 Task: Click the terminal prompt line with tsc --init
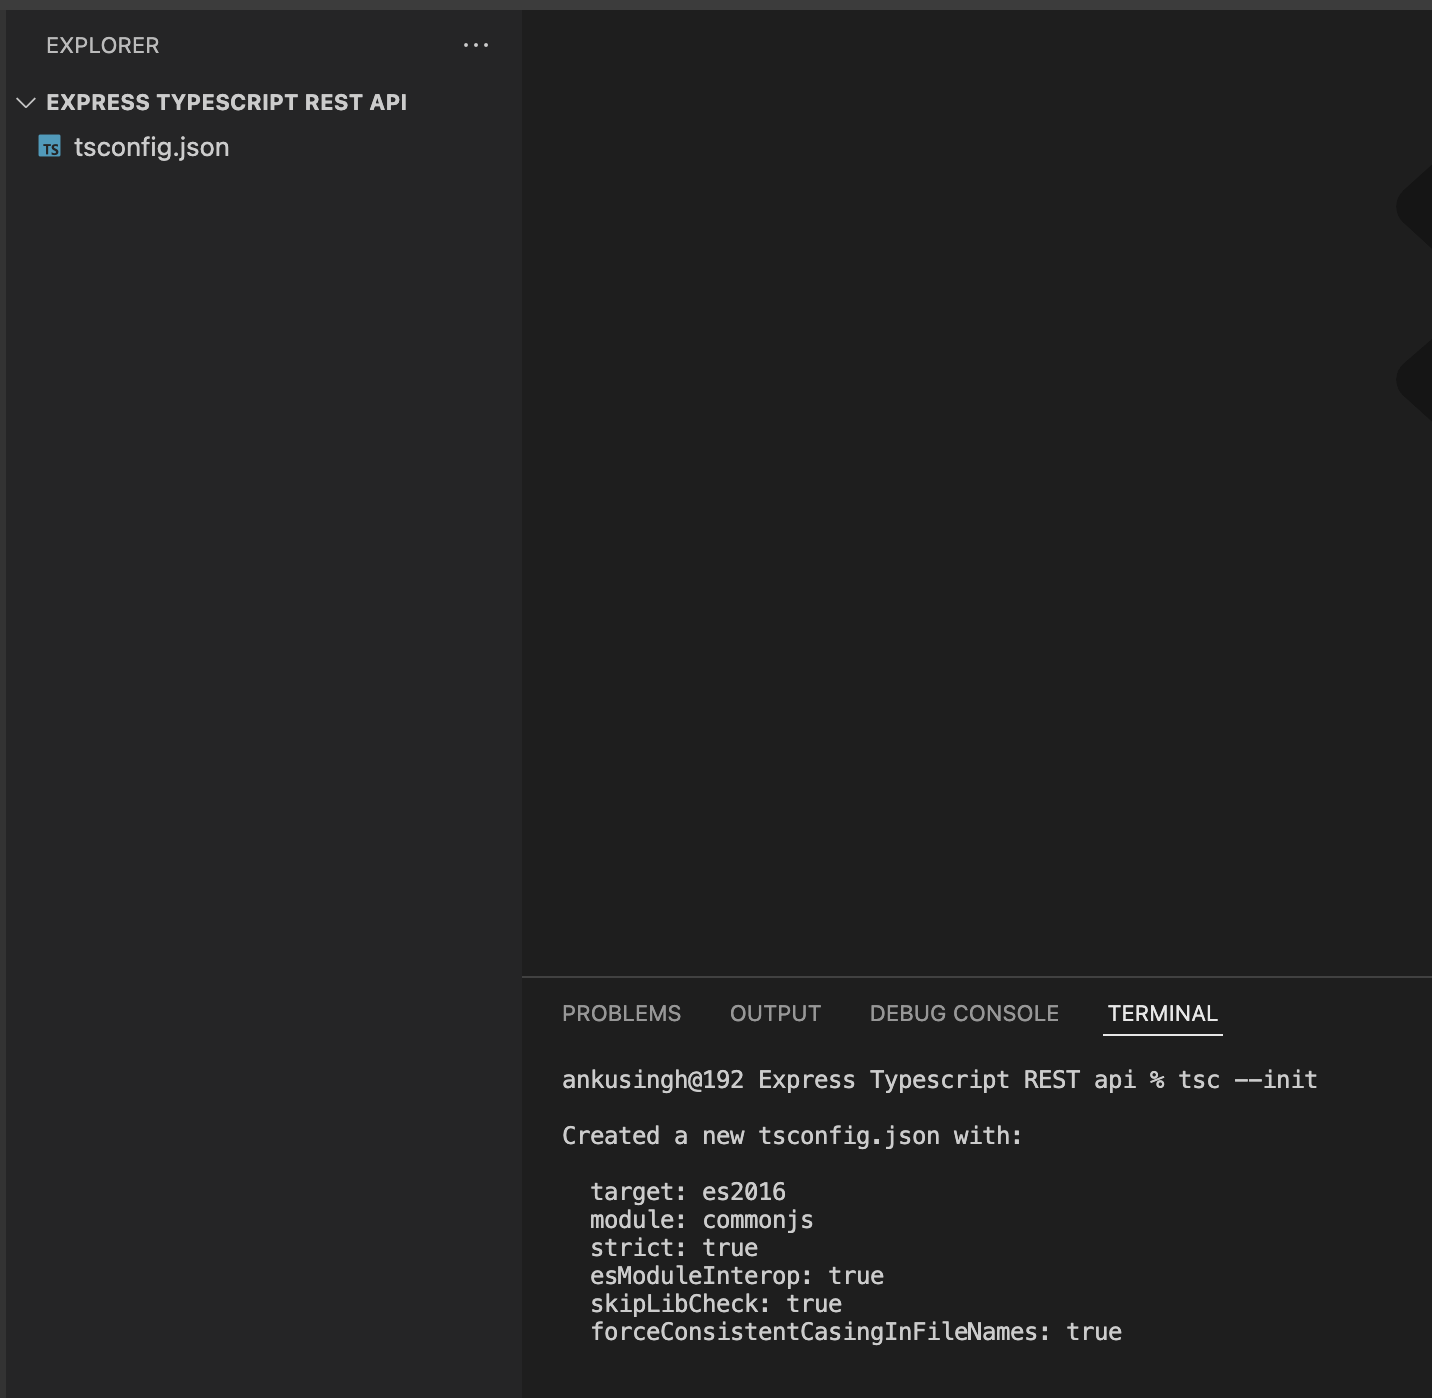coord(939,1080)
